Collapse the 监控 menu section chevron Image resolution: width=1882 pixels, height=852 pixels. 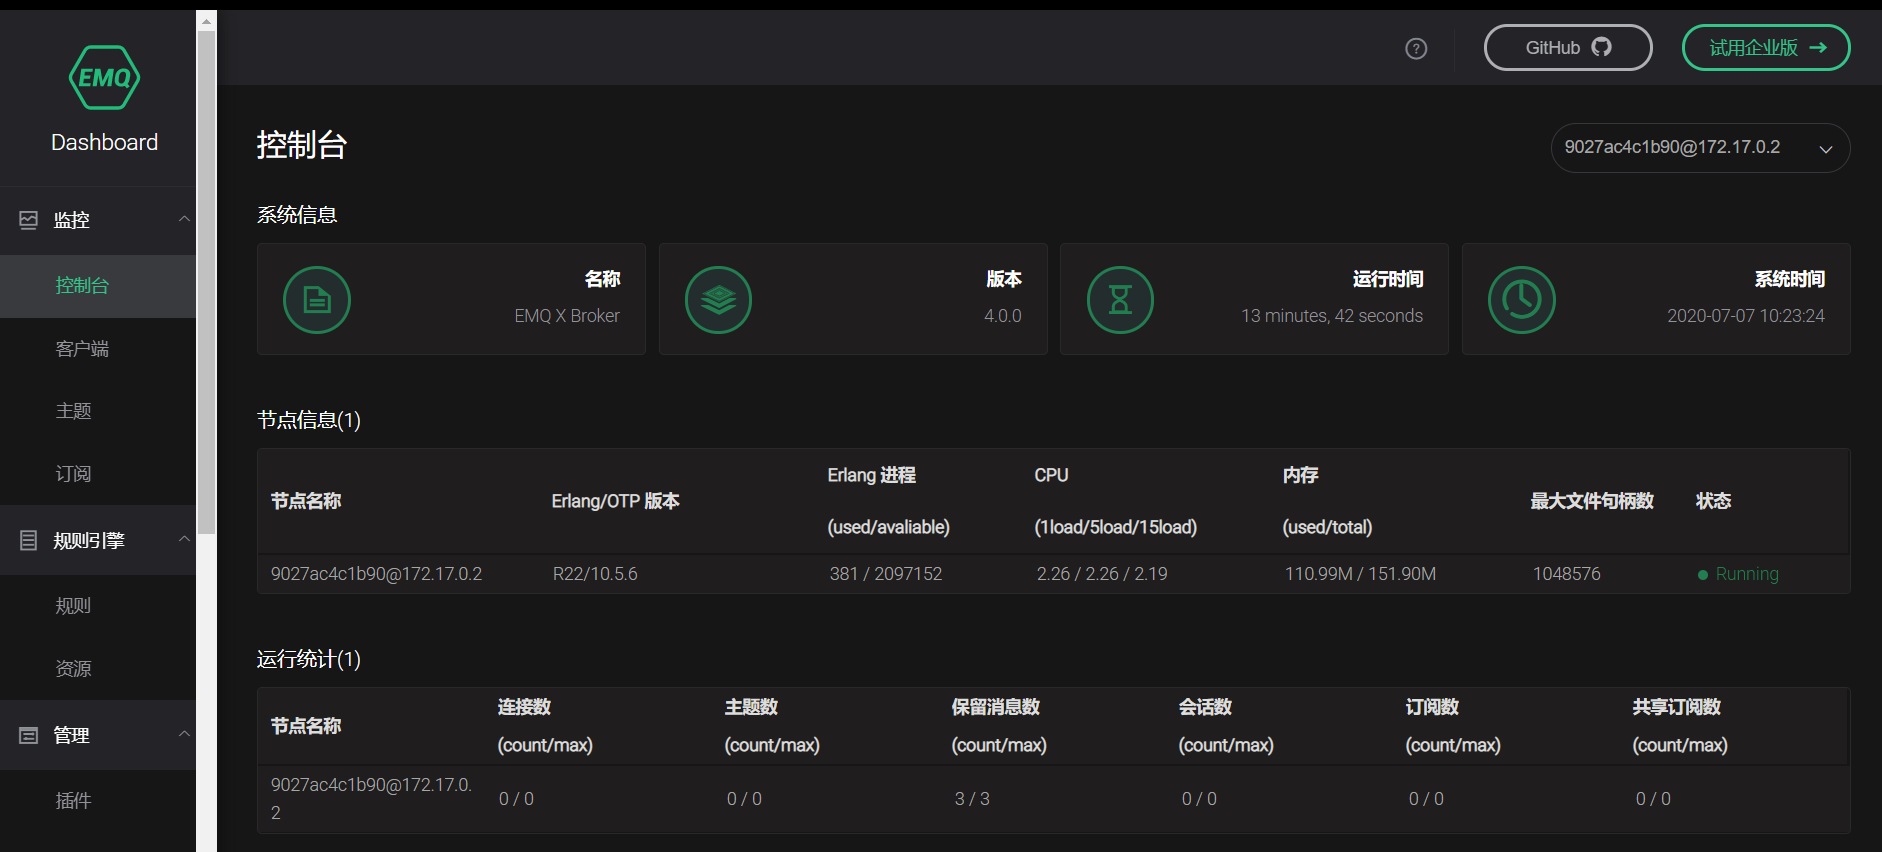point(184,219)
